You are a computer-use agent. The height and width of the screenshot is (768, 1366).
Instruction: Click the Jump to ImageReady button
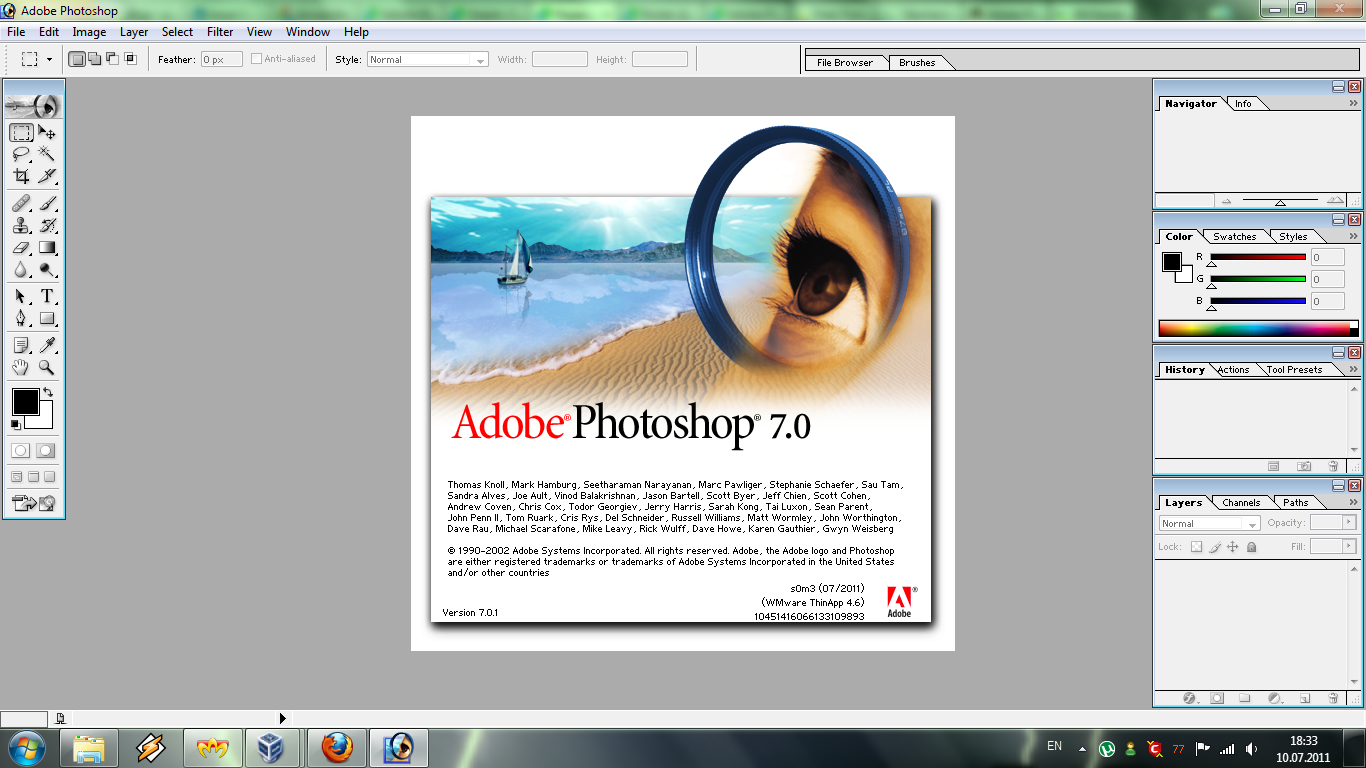click(x=34, y=503)
